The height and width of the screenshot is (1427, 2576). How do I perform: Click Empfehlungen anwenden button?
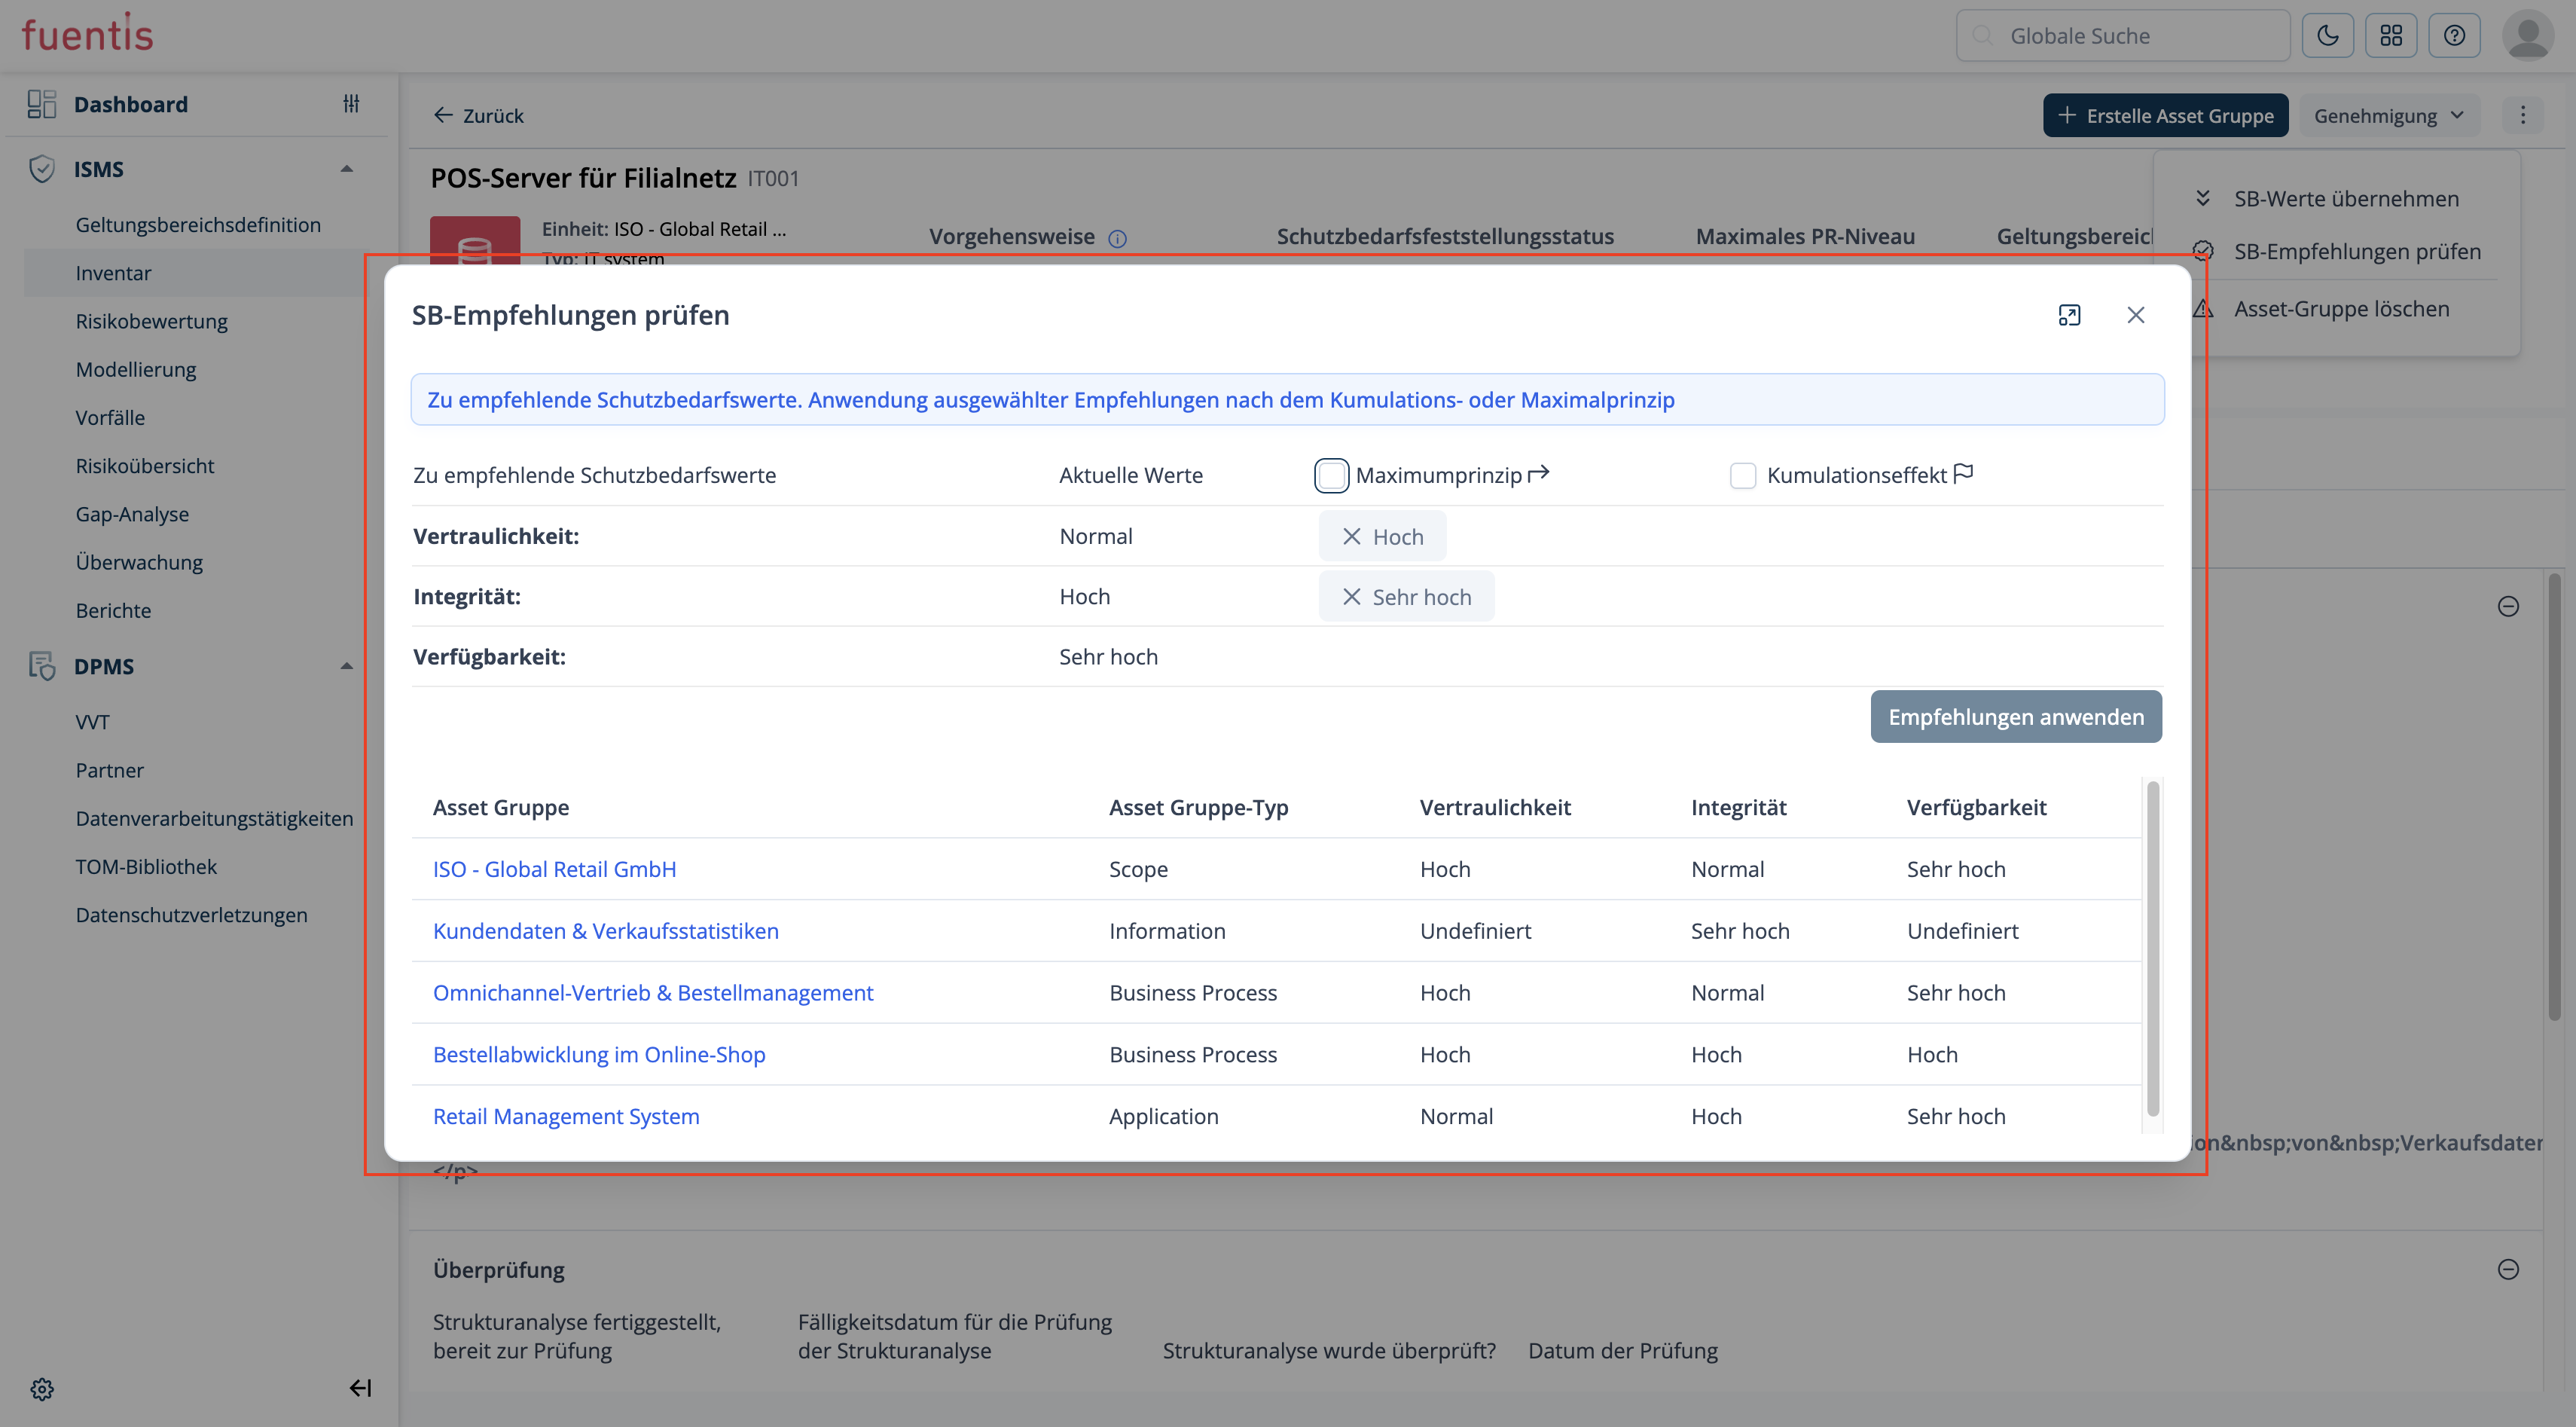coord(2015,717)
